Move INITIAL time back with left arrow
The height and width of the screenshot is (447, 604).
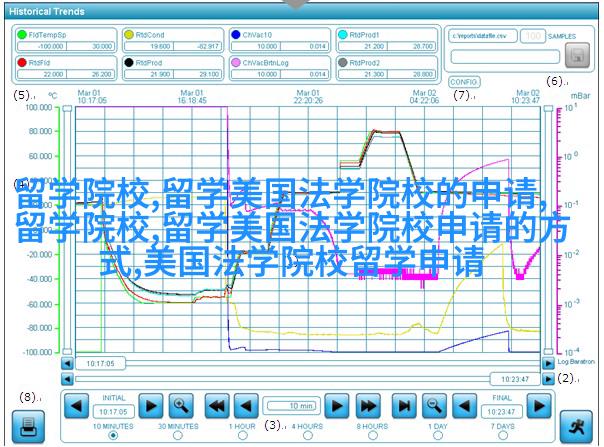76,406
